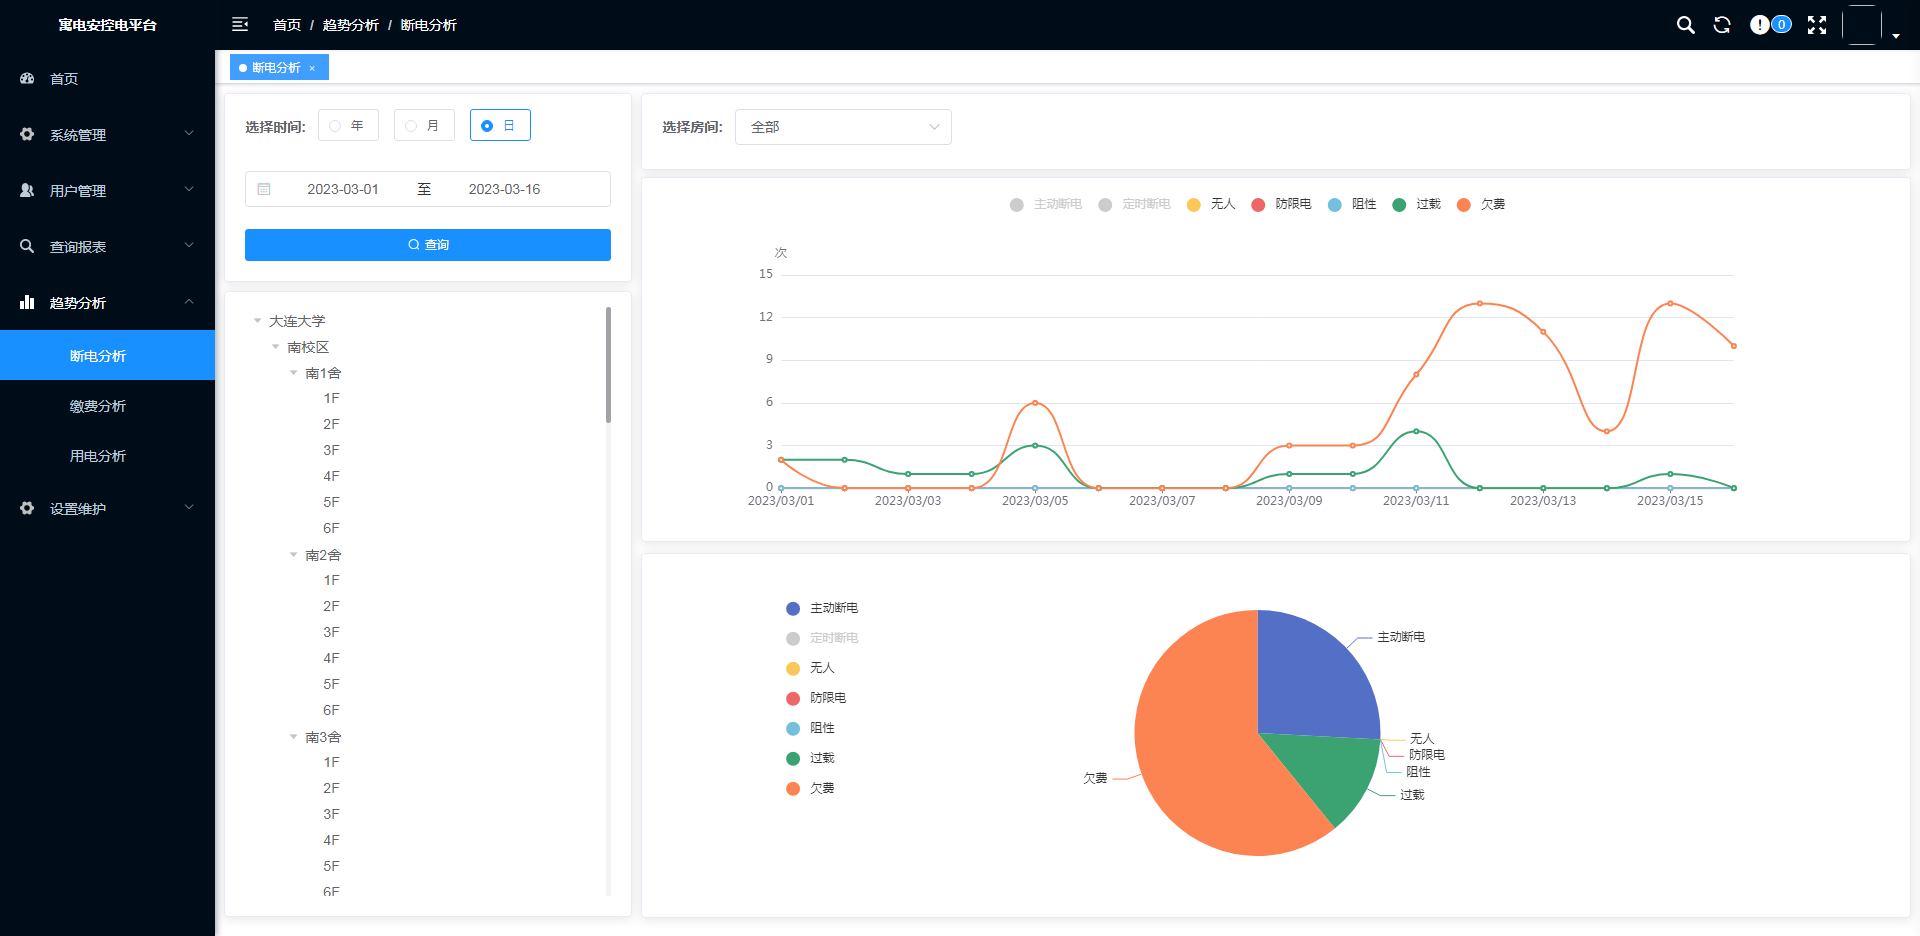Collapse the 南2舍 tree node
Image resolution: width=1920 pixels, height=936 pixels.
click(x=293, y=555)
